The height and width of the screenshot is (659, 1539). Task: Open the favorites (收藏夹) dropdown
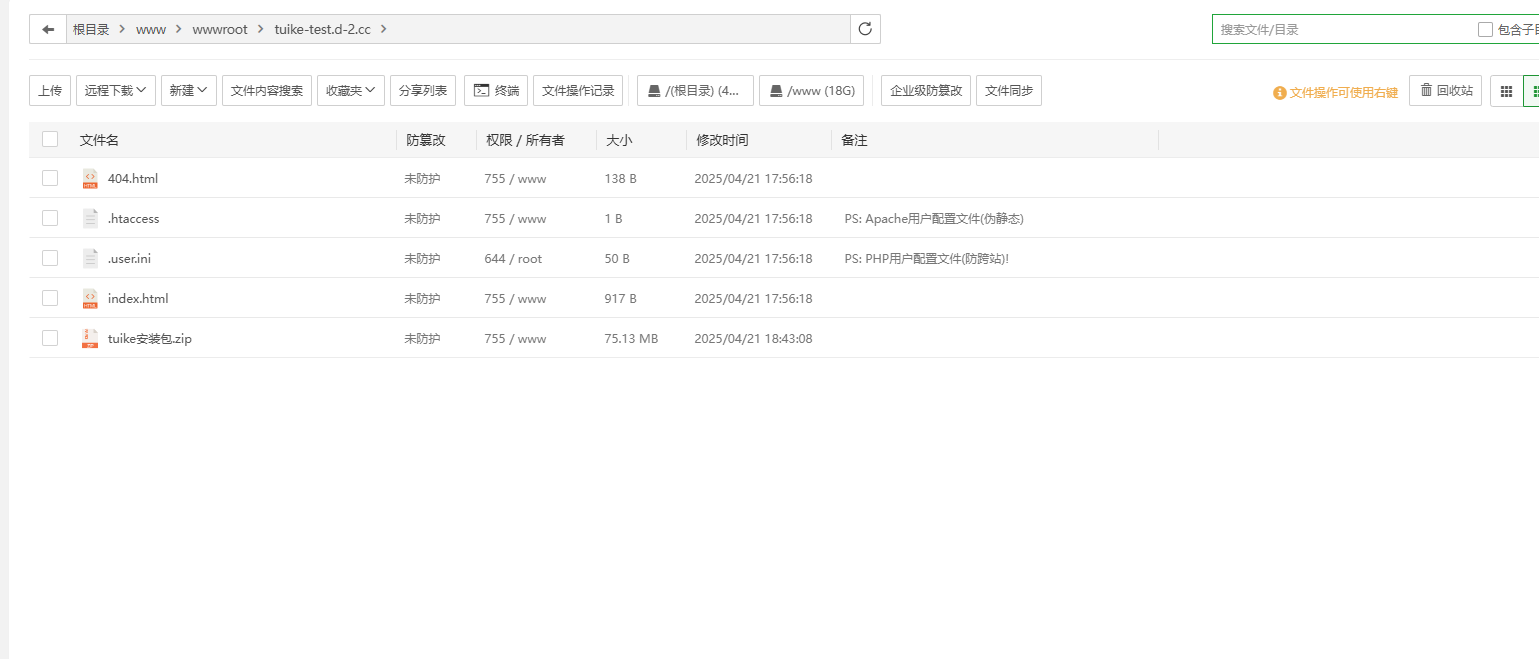pos(350,91)
